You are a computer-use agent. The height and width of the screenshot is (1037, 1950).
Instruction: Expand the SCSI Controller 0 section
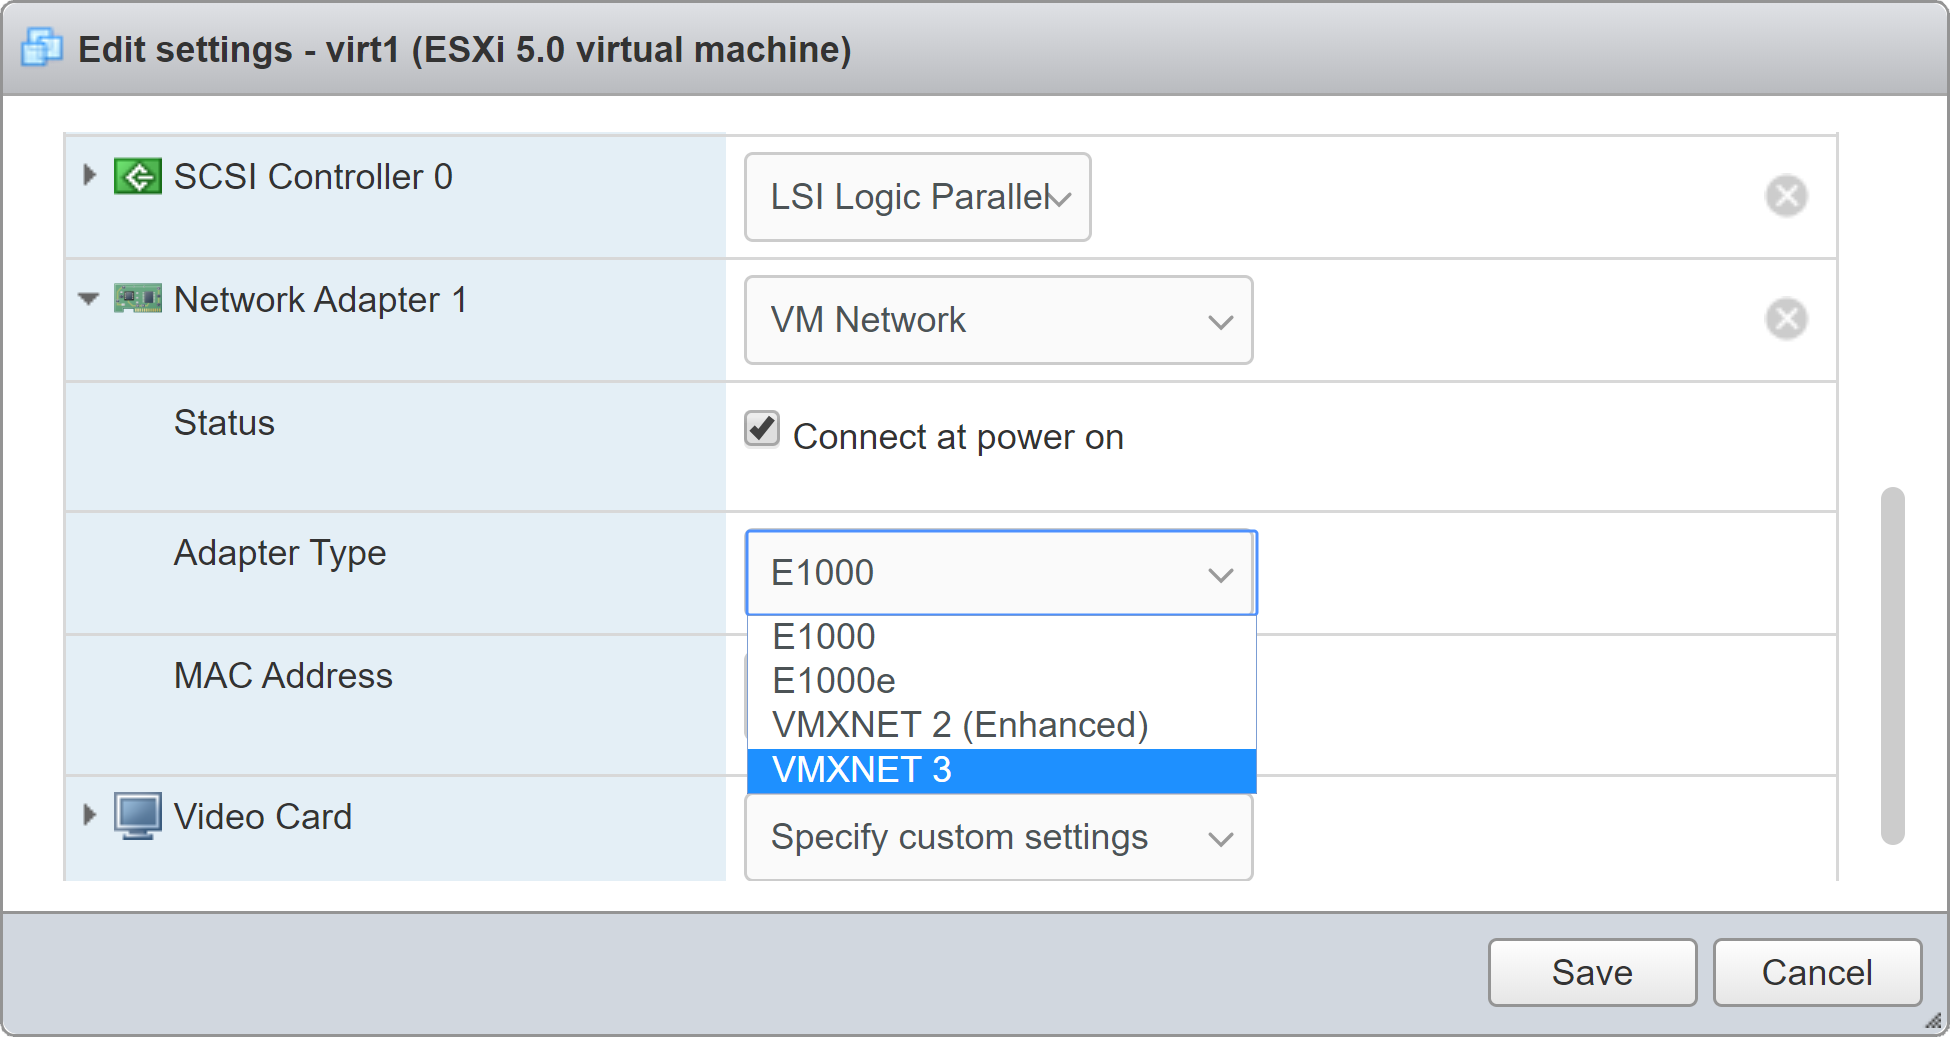pyautogui.click(x=88, y=175)
